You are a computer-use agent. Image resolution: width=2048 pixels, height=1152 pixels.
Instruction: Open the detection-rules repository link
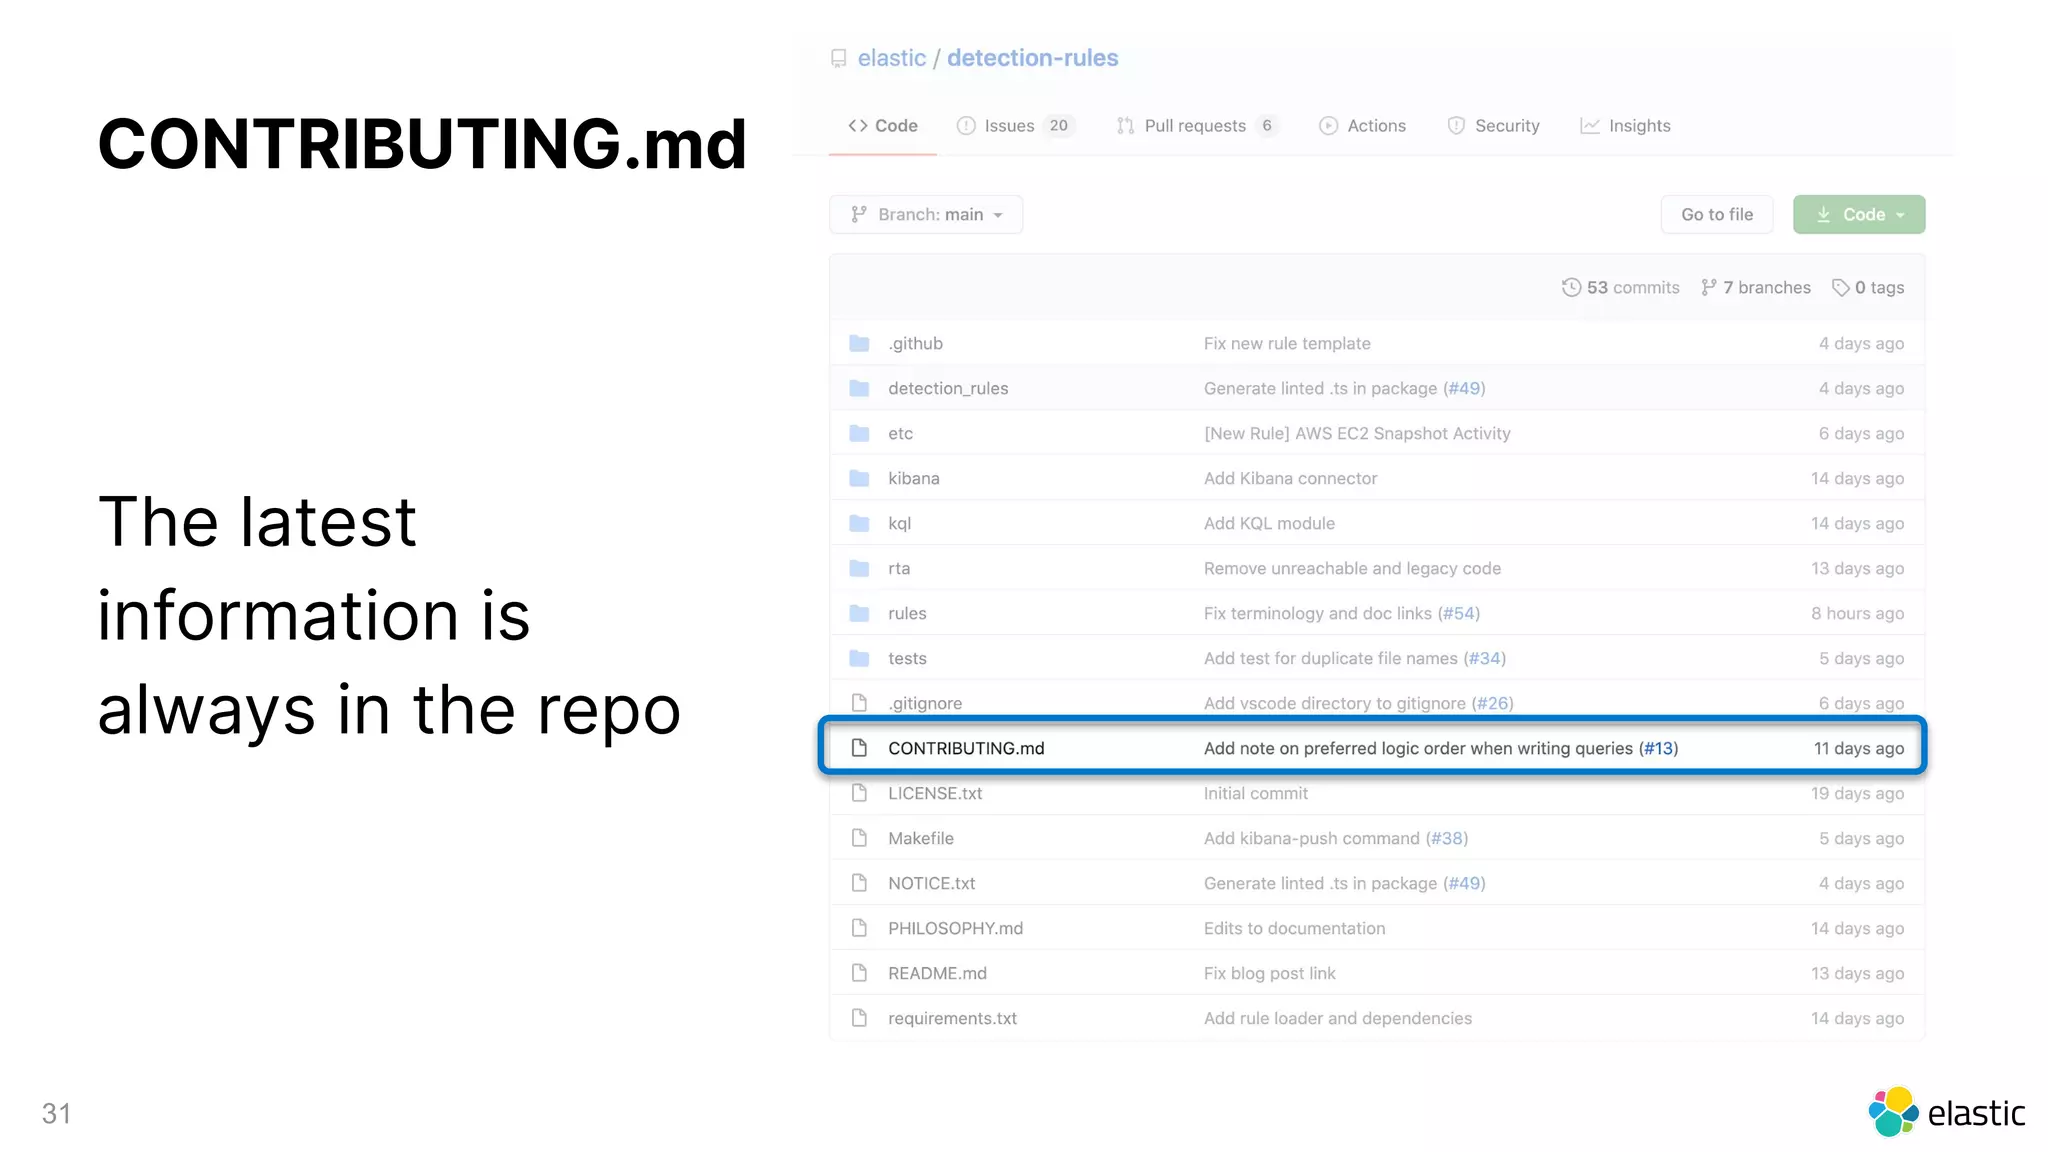tap(1032, 58)
